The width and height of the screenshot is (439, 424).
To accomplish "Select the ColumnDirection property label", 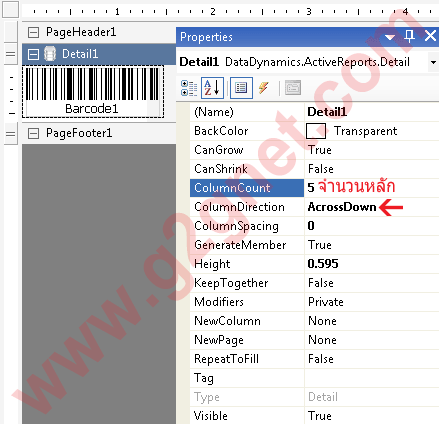I will click(x=239, y=207).
